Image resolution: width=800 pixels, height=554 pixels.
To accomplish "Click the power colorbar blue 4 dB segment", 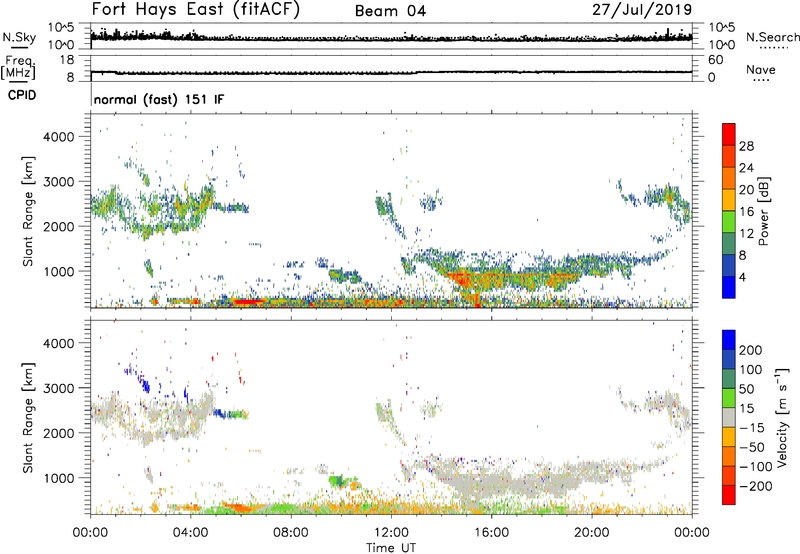I will pyautogui.click(x=729, y=287).
